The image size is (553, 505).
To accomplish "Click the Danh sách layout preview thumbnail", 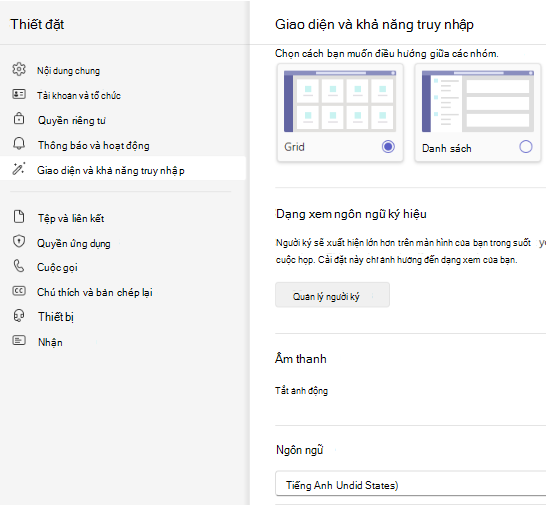I will click(478, 101).
